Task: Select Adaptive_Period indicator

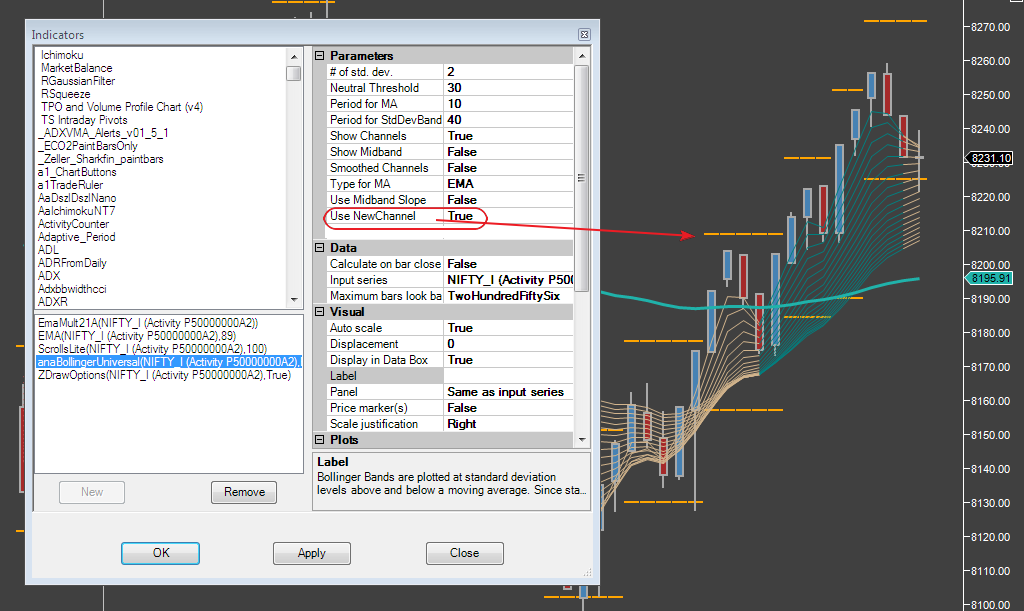Action: [76, 237]
